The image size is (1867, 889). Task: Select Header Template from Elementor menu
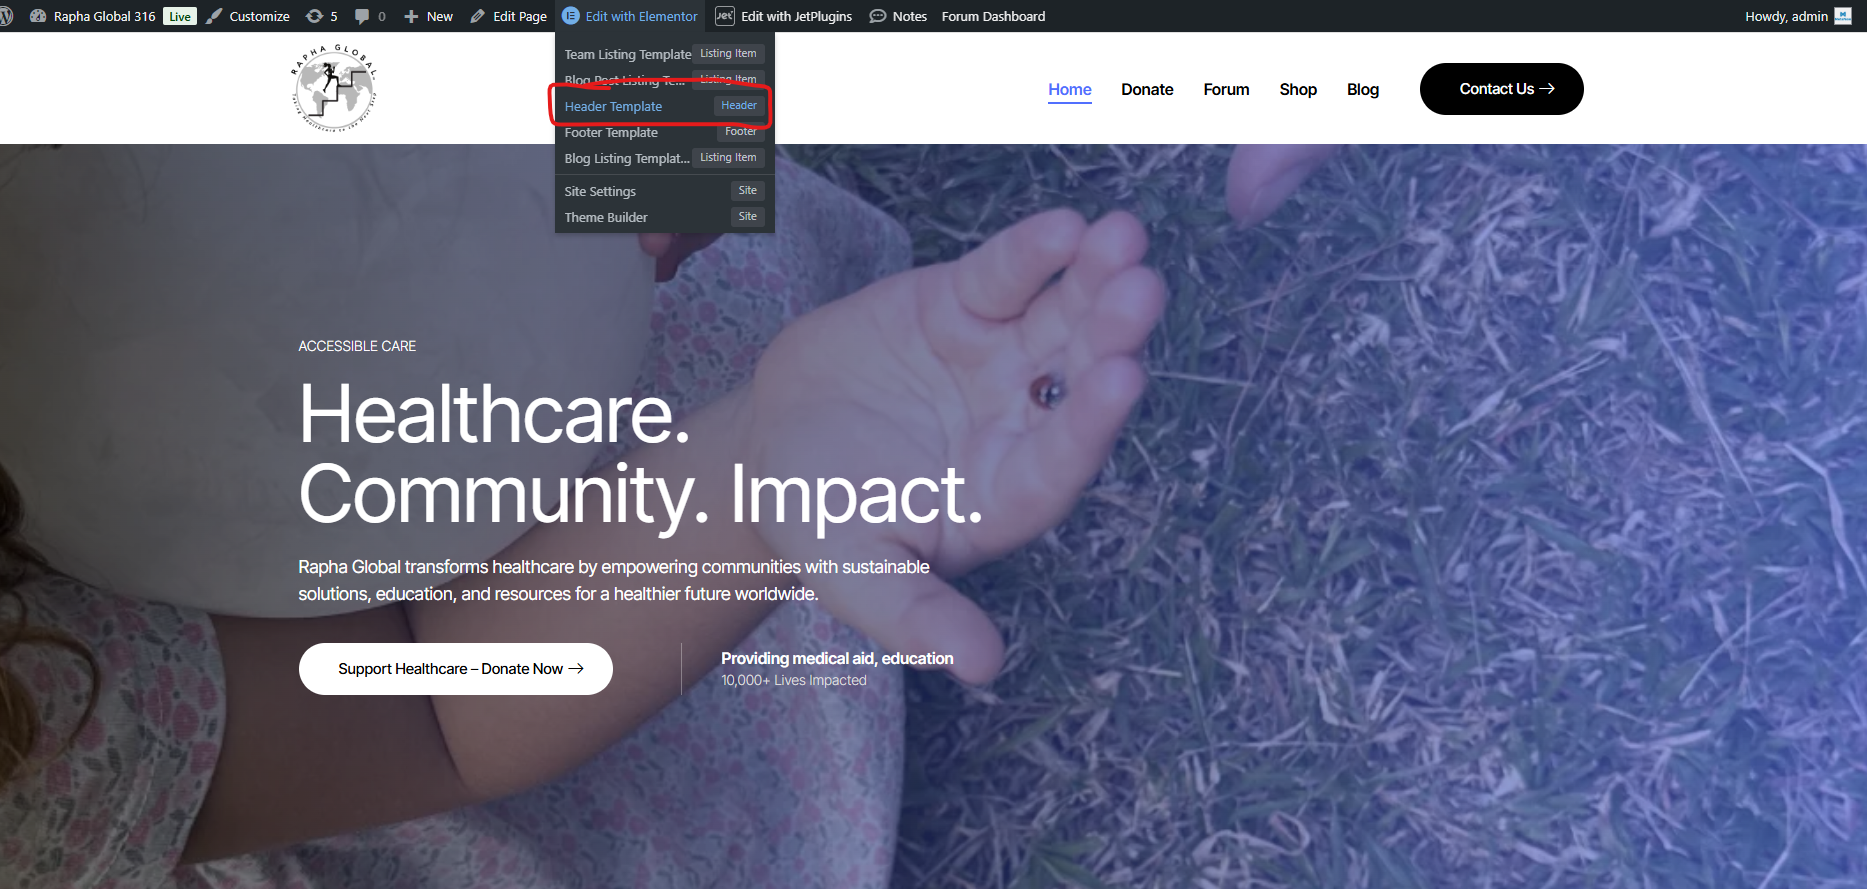click(613, 106)
